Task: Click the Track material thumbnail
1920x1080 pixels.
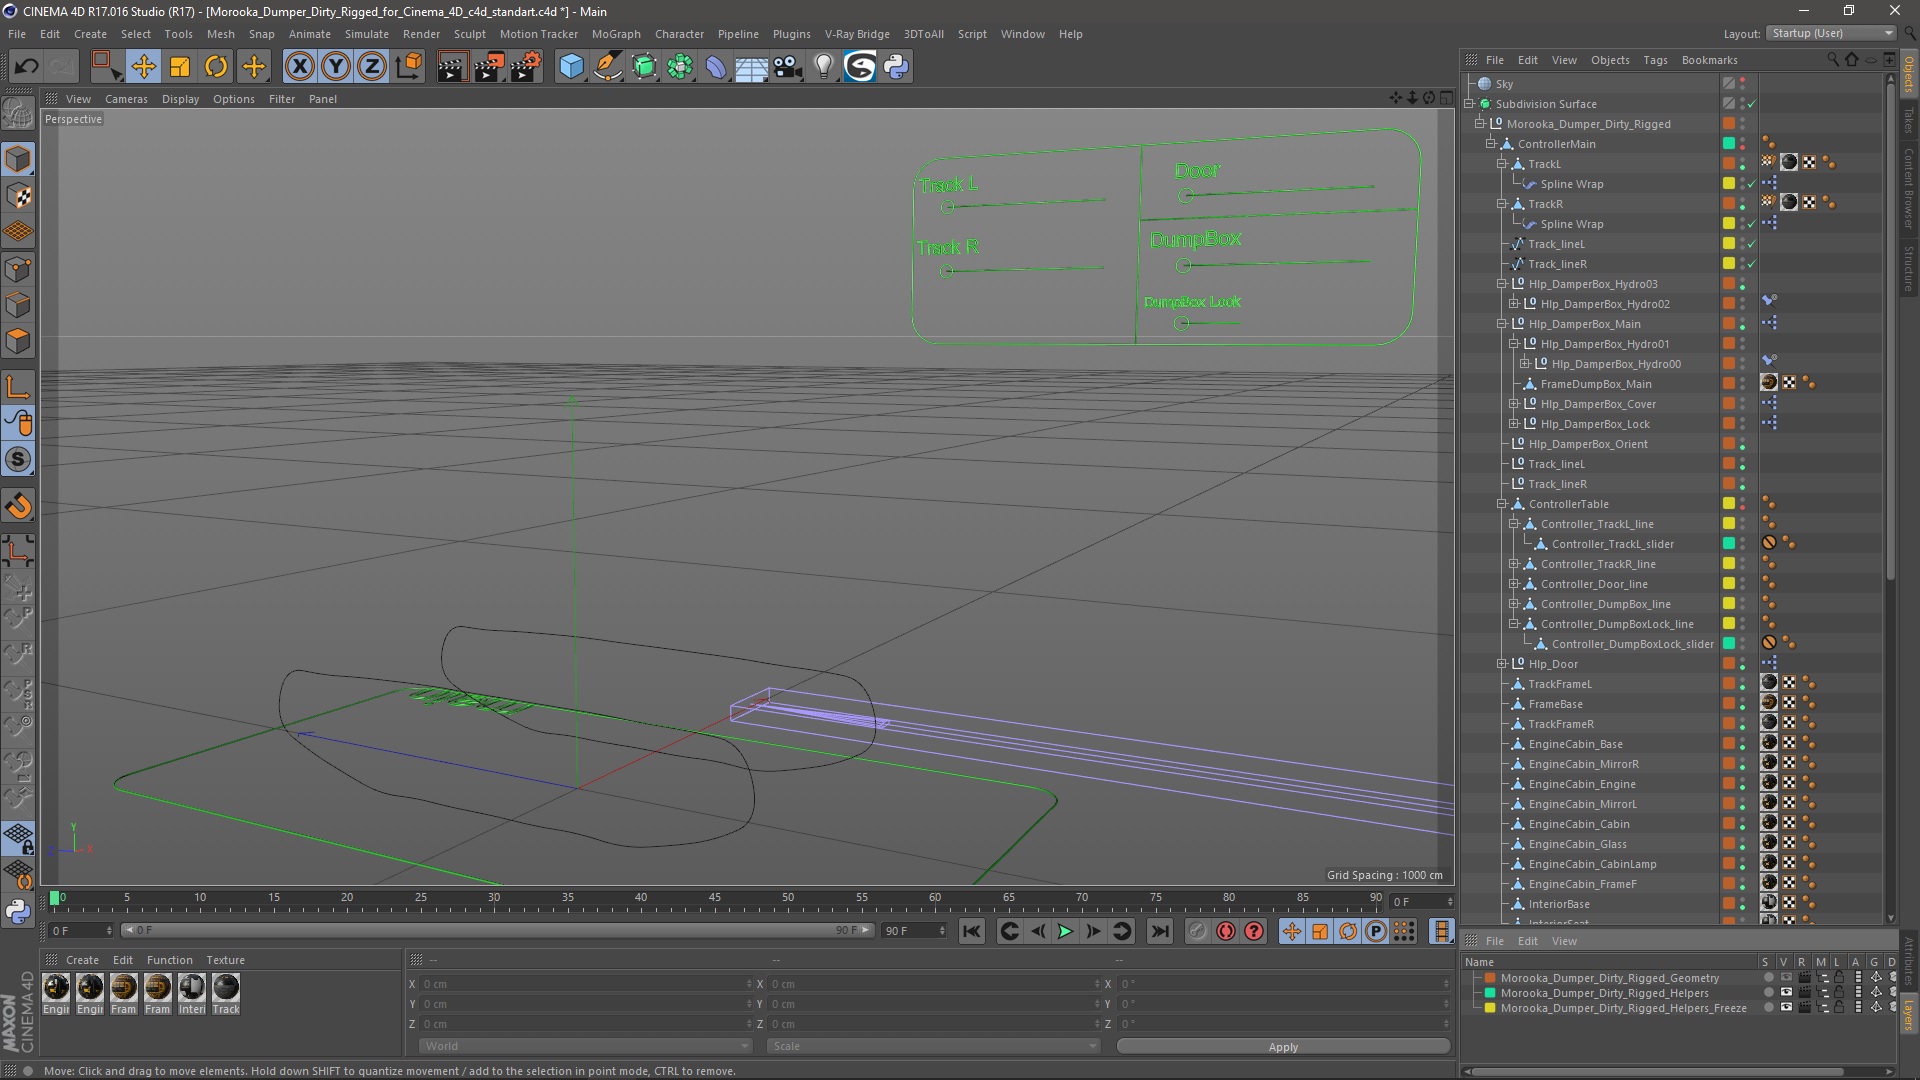Action: 226,988
